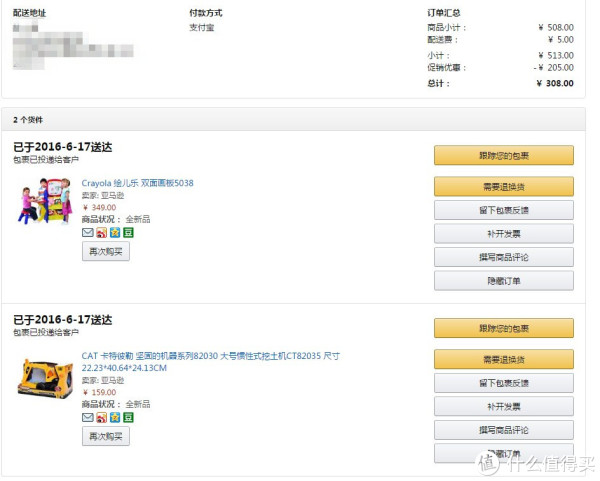
Task: Write a review via 撰写商品评论 for Crayola
Action: 504,257
